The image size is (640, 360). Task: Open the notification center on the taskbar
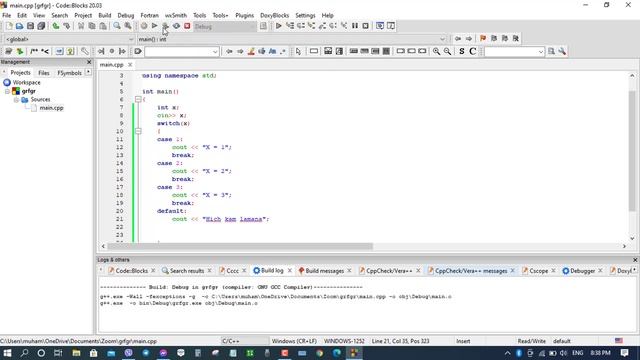point(624,353)
